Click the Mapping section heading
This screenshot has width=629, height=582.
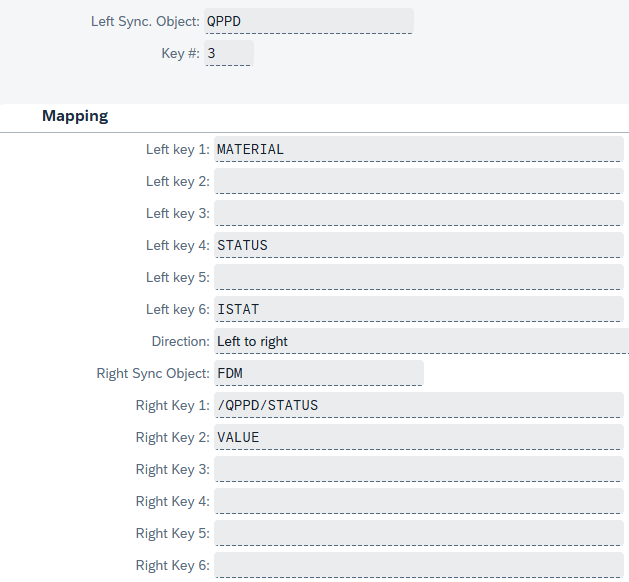click(x=75, y=116)
